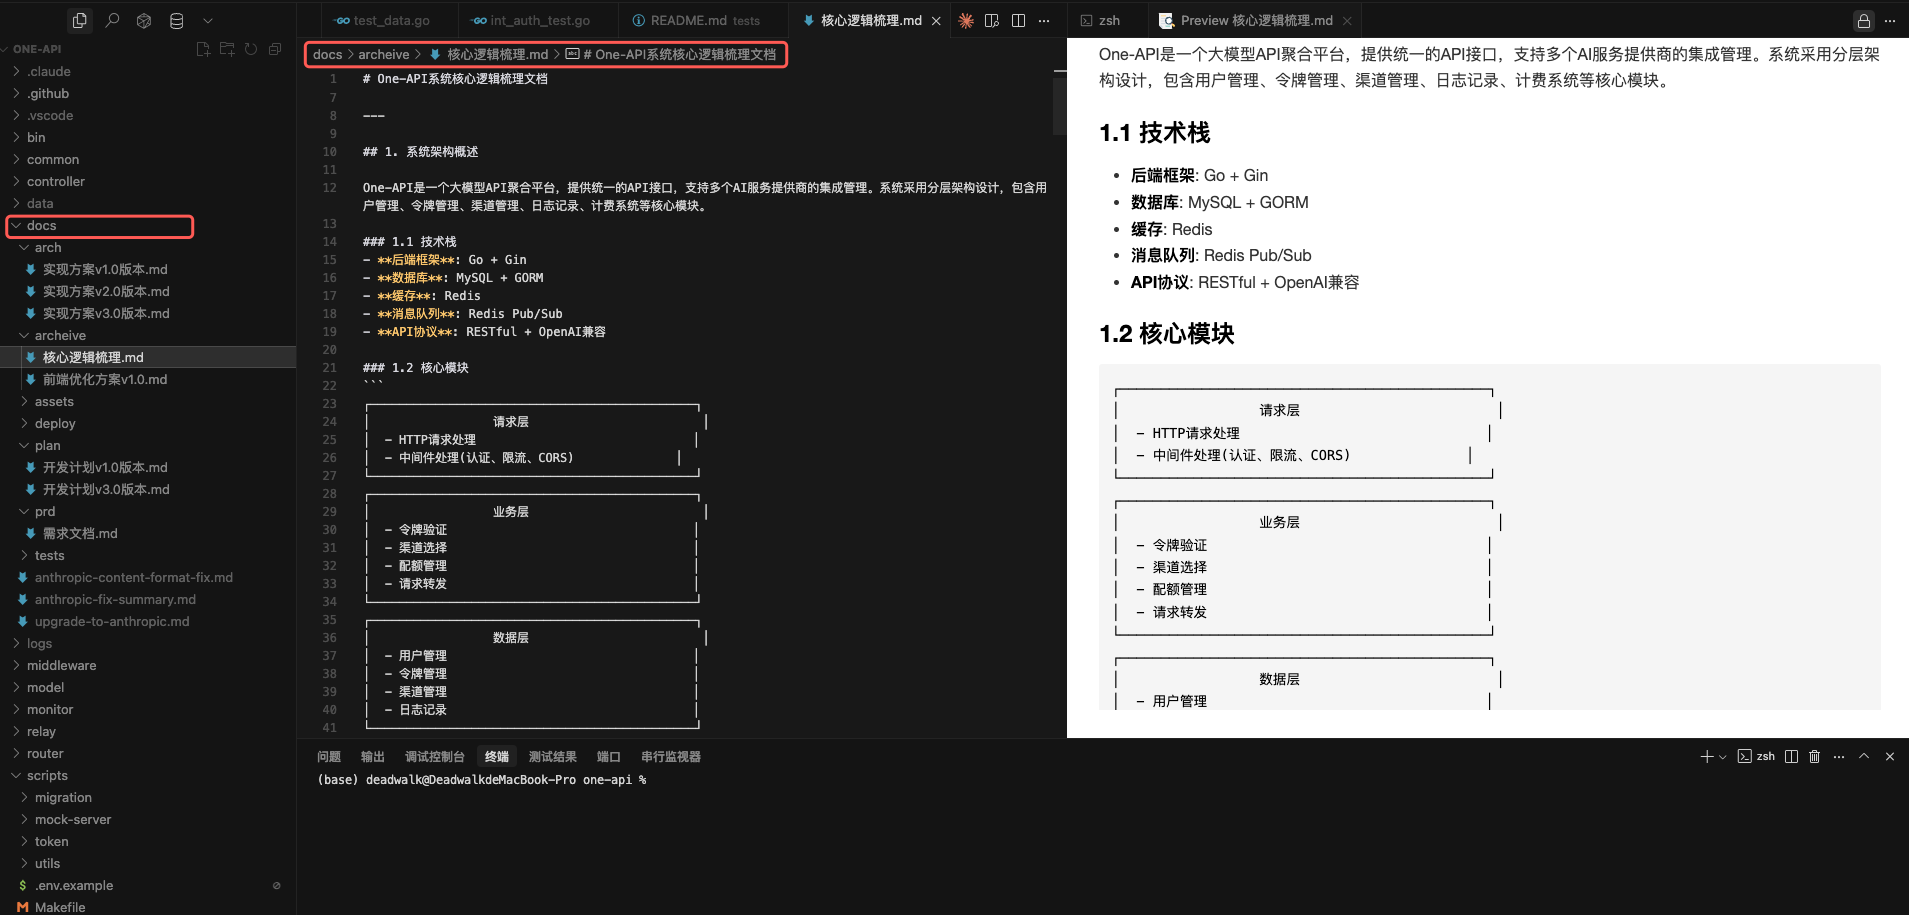Image resolution: width=1909 pixels, height=915 pixels.
Task: Refresh the ONE-API explorer tree
Action: pyautogui.click(x=251, y=49)
